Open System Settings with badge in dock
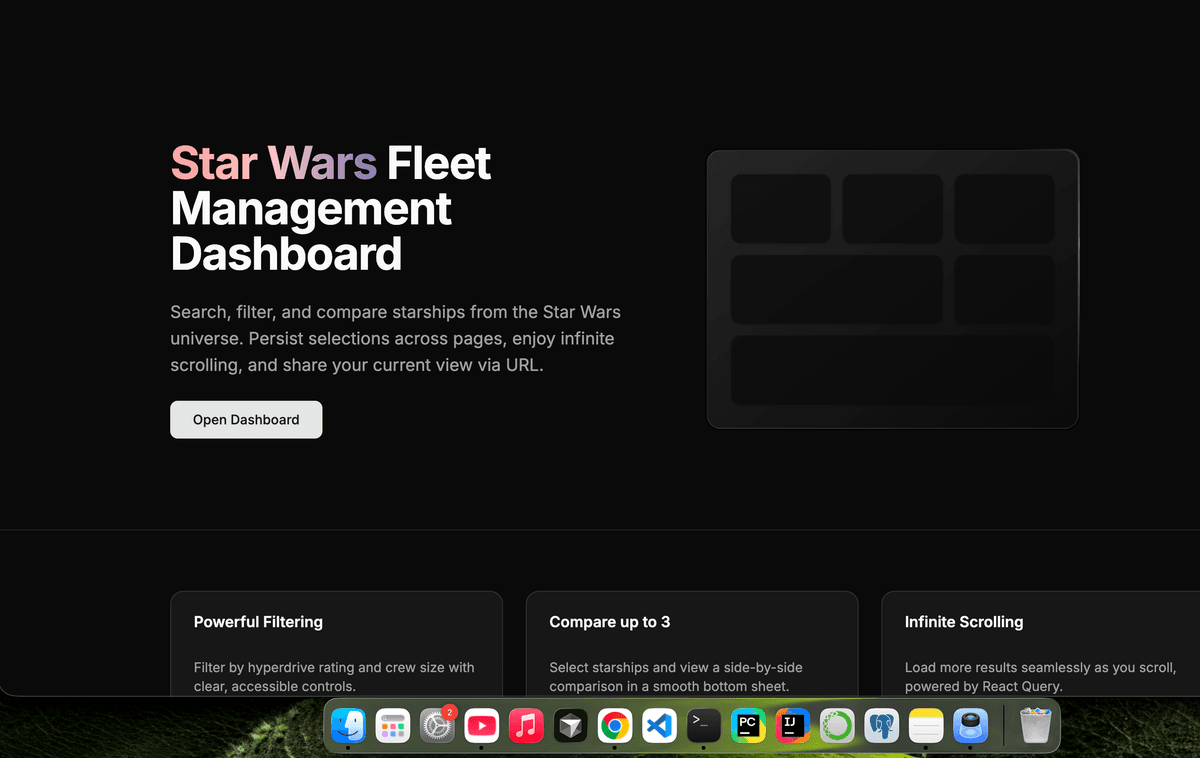1200x758 pixels. click(x=438, y=725)
